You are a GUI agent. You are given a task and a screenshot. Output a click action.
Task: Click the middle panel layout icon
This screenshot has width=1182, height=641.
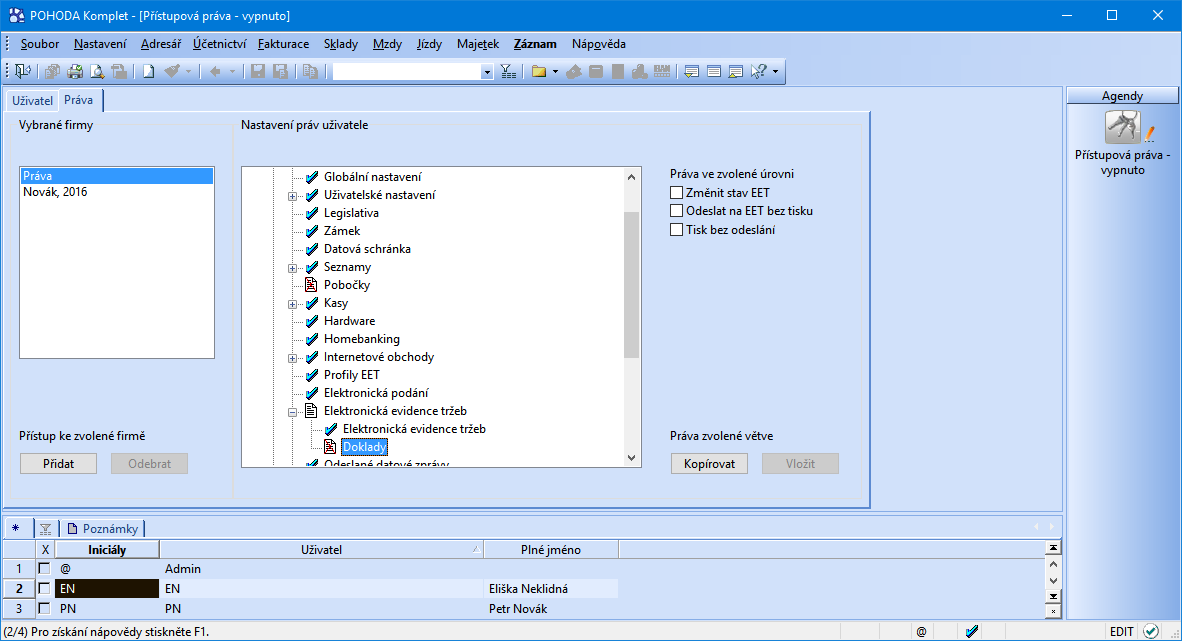tap(714, 72)
